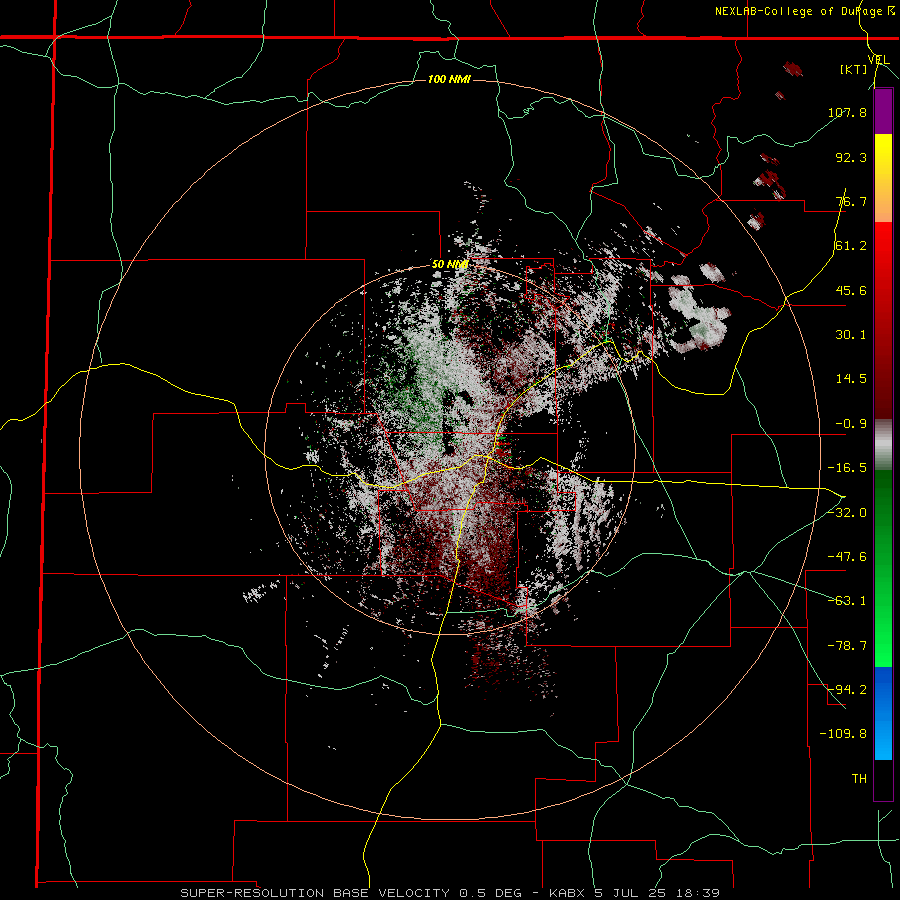Select the 76.7 legend value

[x=851, y=201]
